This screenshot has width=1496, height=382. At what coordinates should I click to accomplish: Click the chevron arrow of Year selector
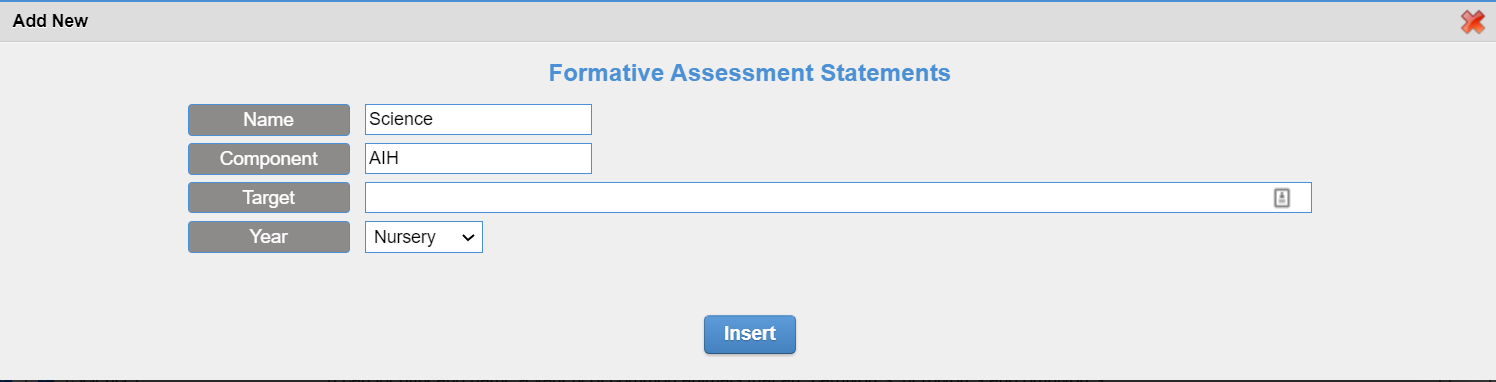tap(467, 237)
